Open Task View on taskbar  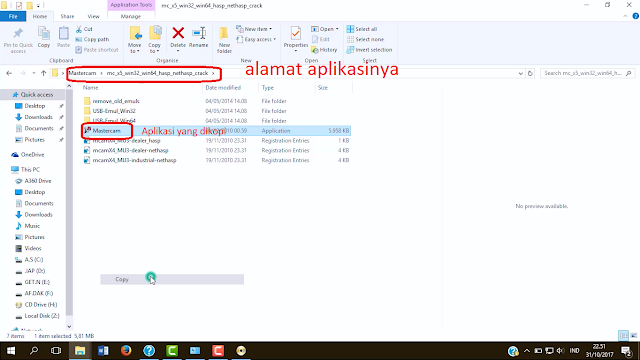[x=56, y=351]
